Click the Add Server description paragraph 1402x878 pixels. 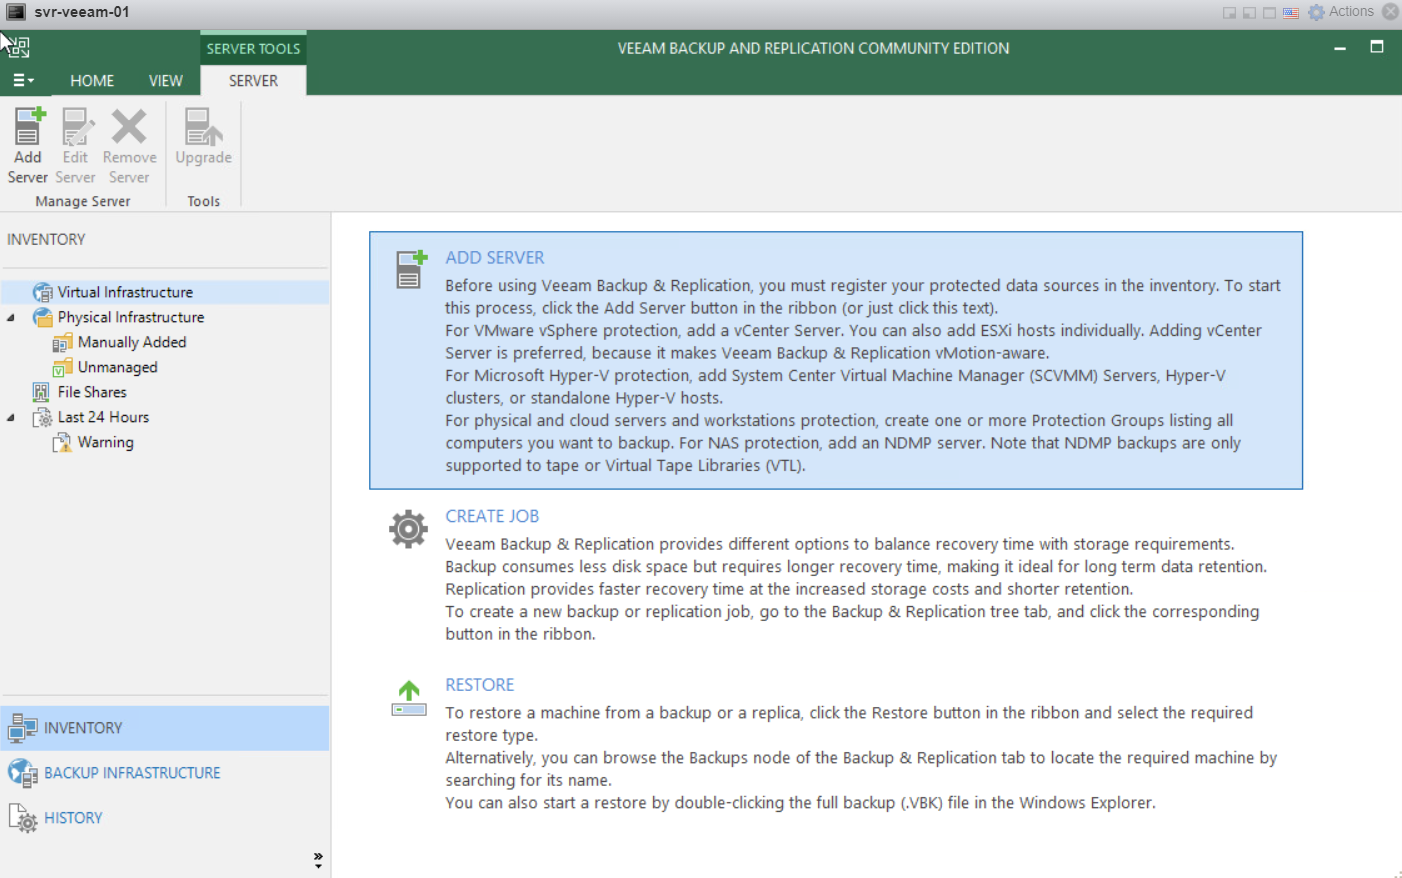(x=863, y=375)
